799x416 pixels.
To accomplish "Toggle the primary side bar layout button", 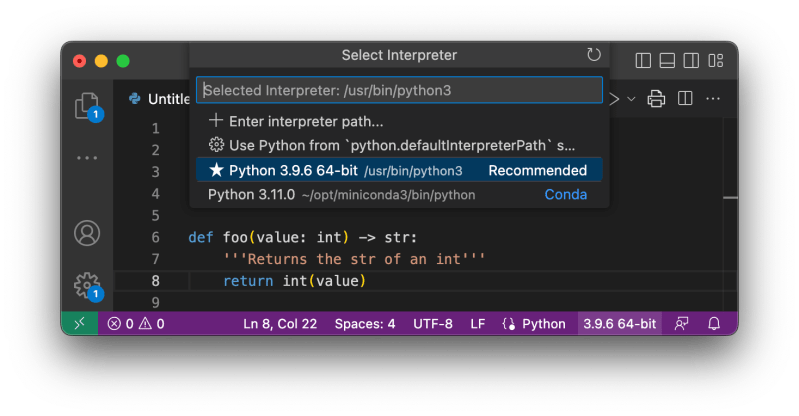I will [643, 61].
